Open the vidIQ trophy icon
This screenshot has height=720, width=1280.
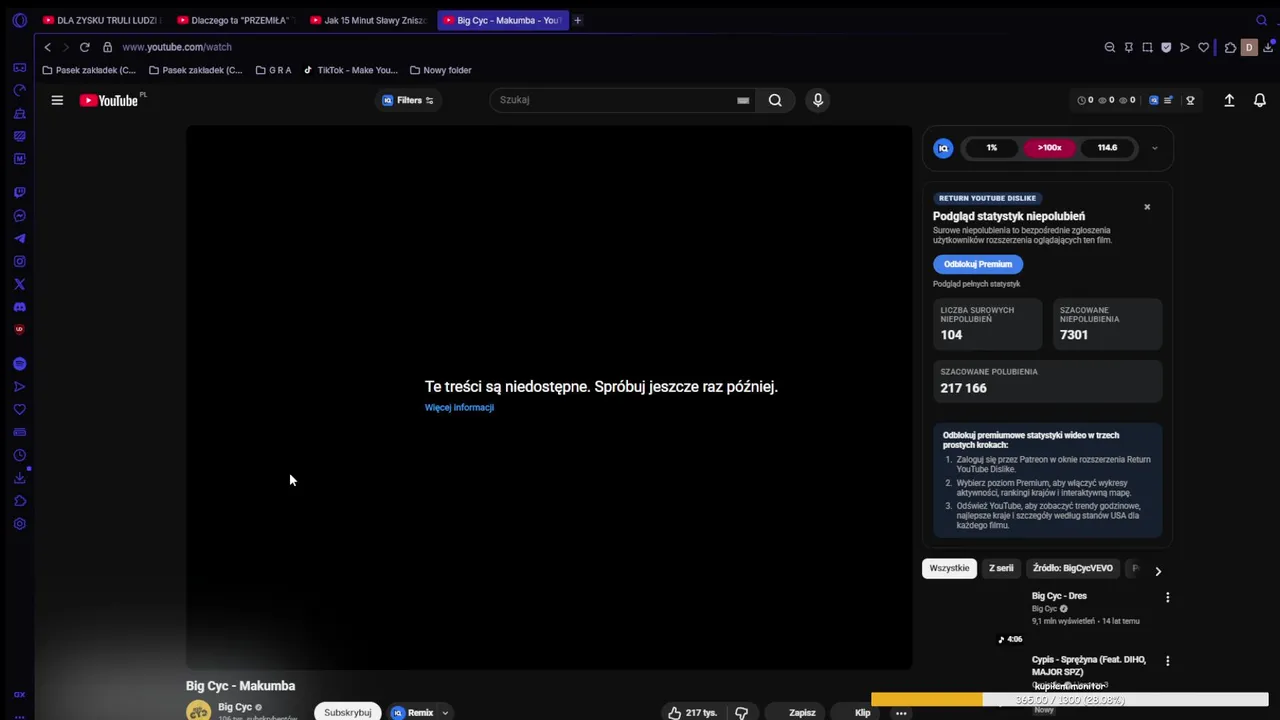pyautogui.click(x=1190, y=100)
